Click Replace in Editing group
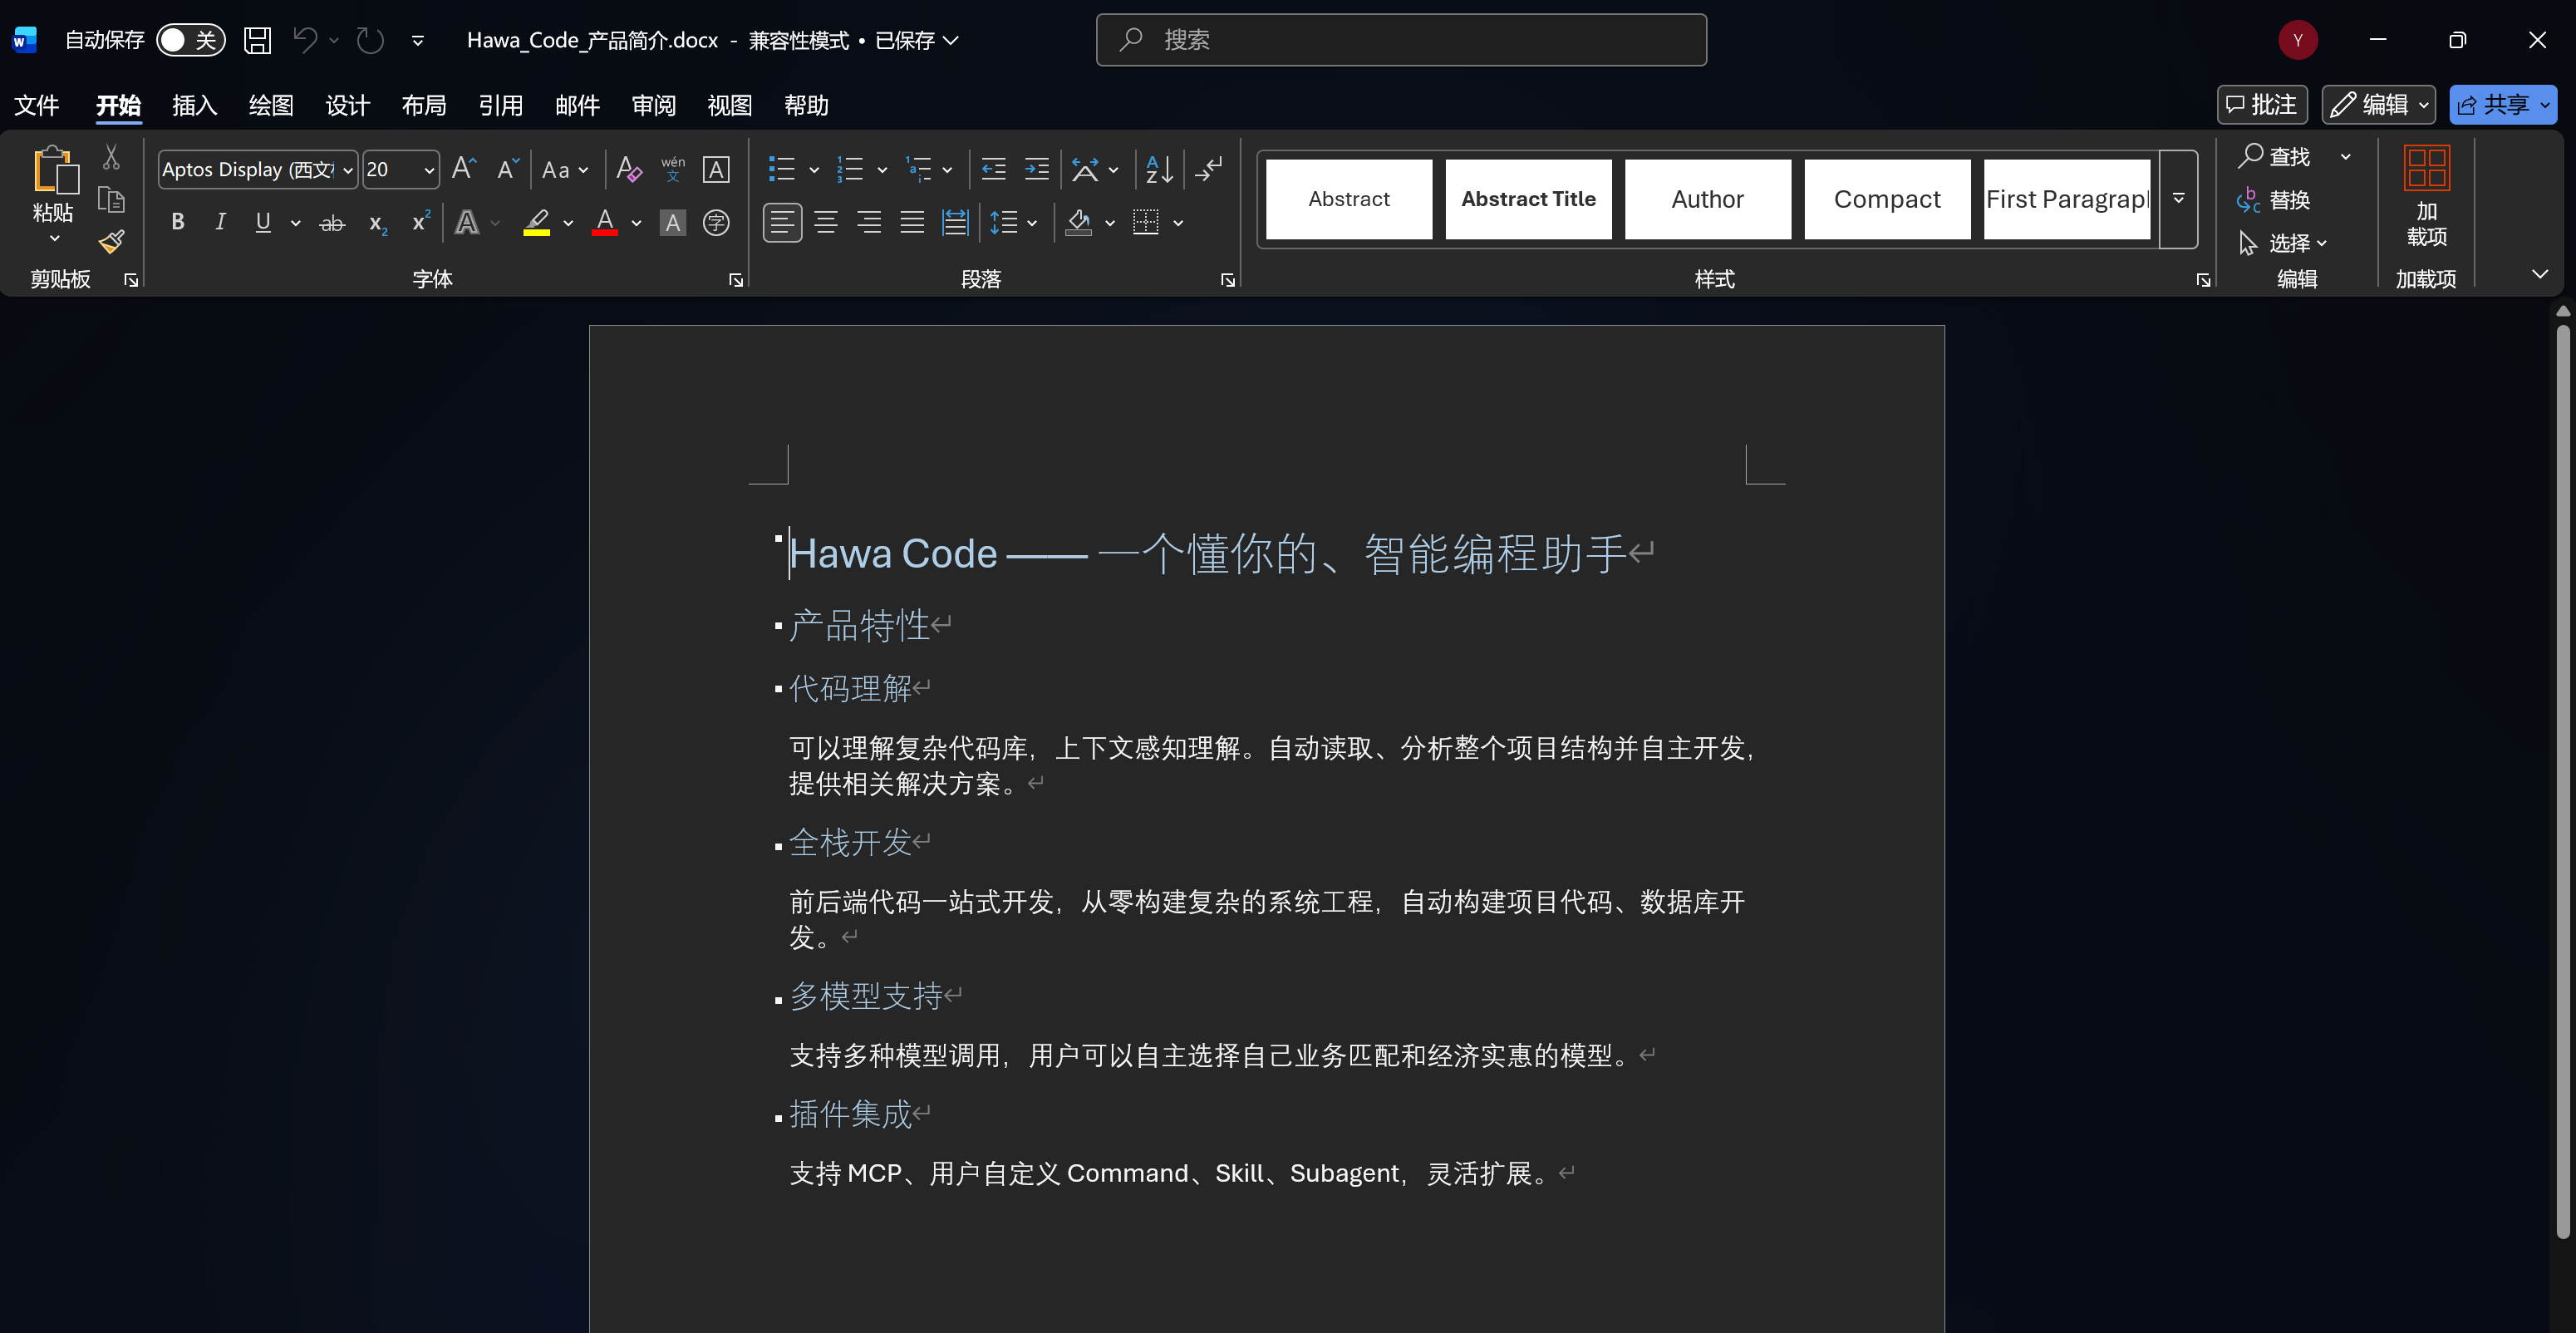This screenshot has width=2576, height=1333. pyautogui.click(x=2274, y=200)
